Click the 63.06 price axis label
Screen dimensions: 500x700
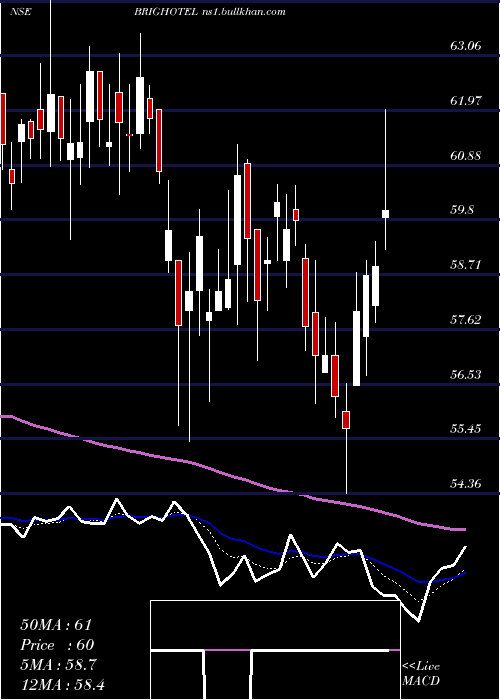pos(465,46)
